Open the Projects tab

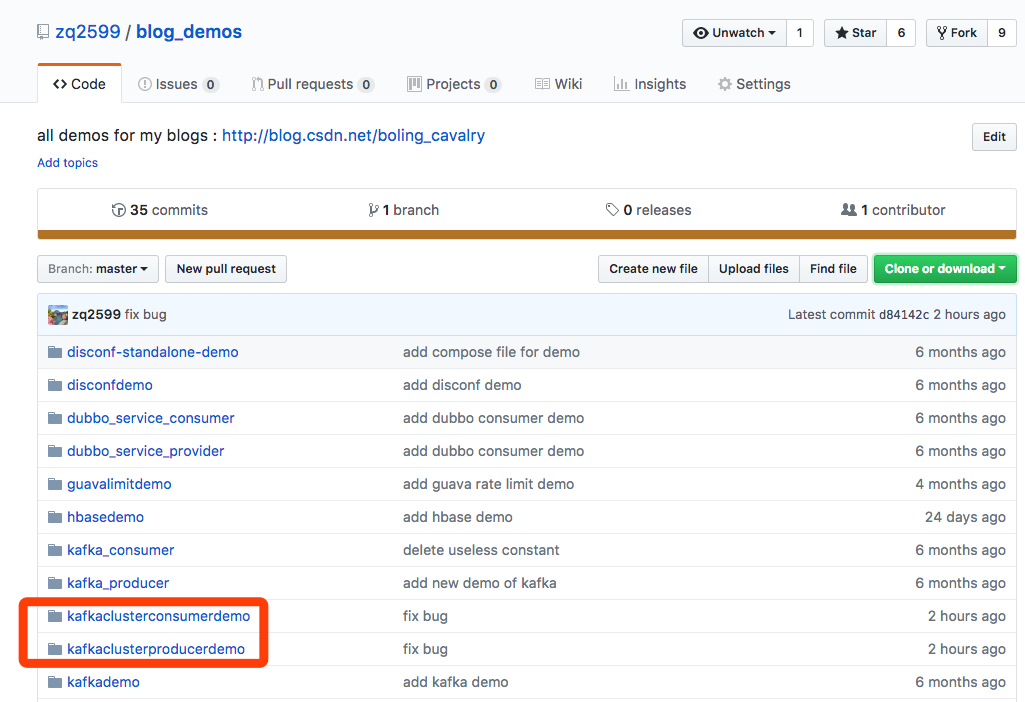click(x=454, y=84)
